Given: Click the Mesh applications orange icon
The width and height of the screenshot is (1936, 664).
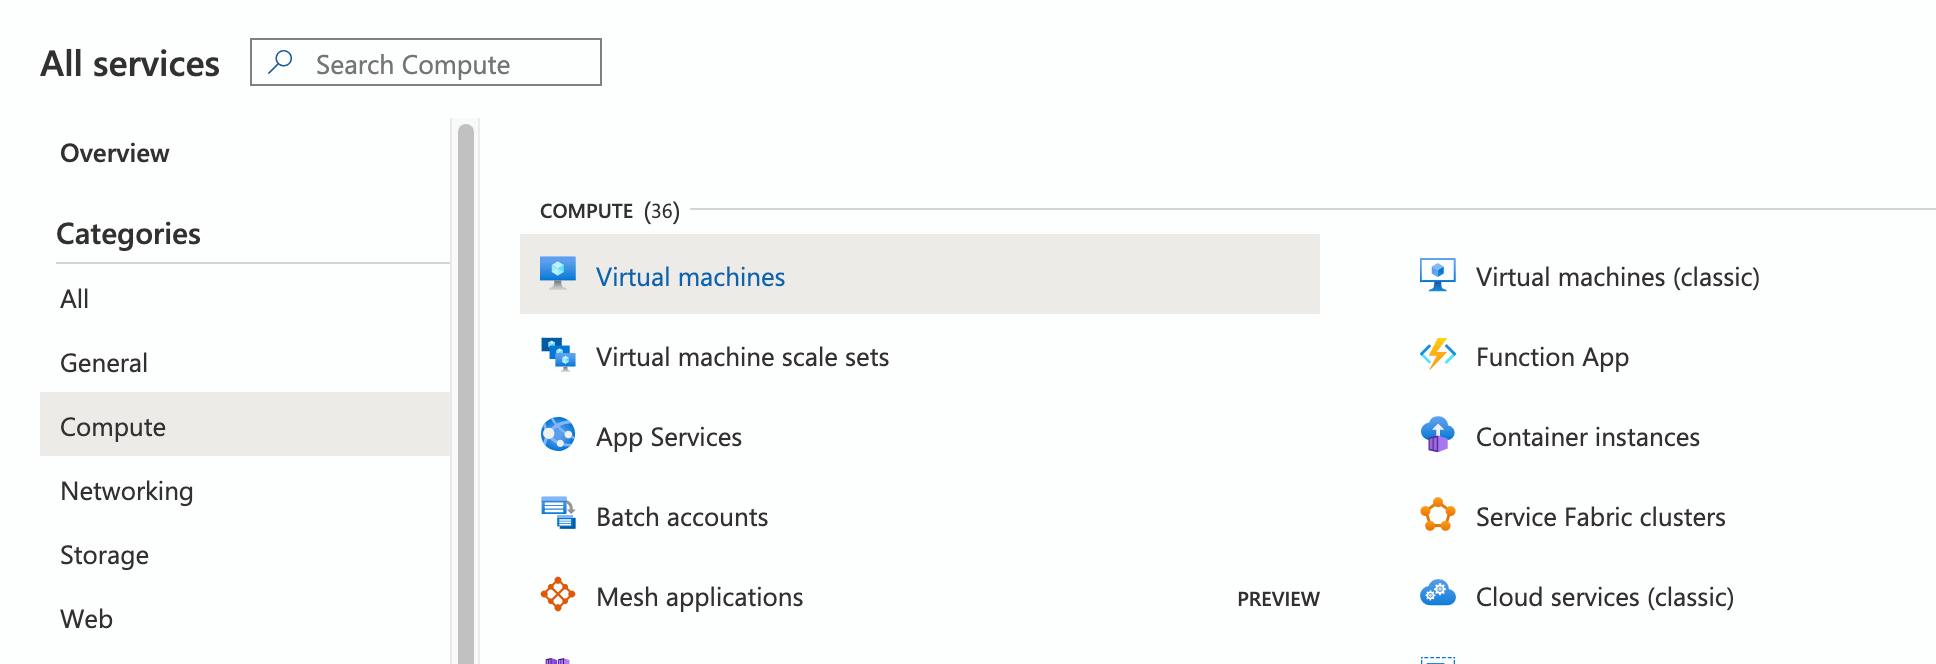Looking at the screenshot, I should point(557,594).
